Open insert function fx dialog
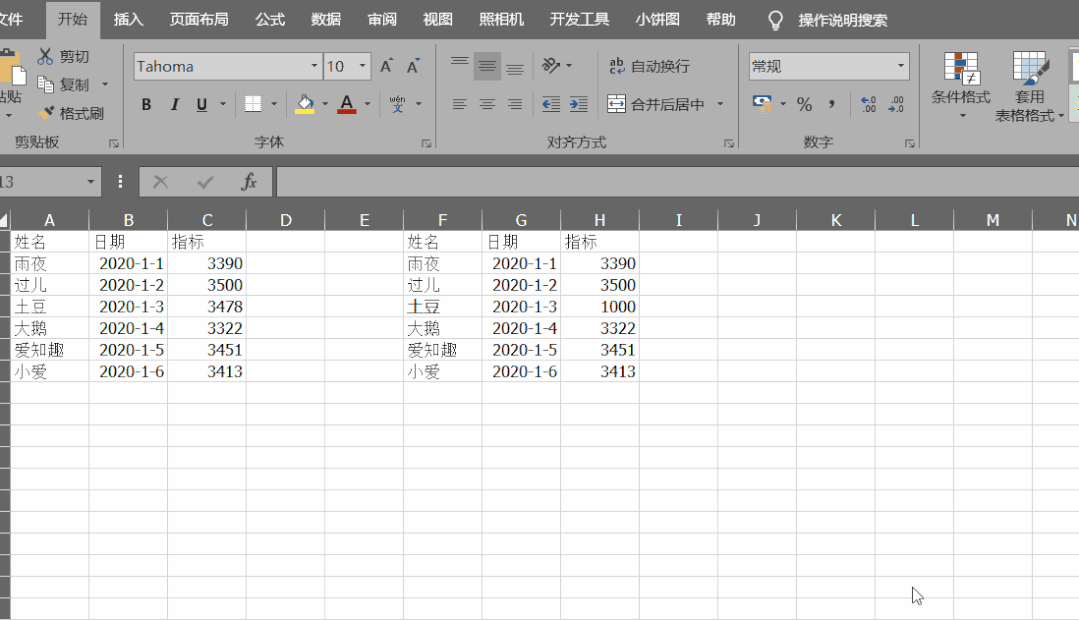 click(x=248, y=182)
